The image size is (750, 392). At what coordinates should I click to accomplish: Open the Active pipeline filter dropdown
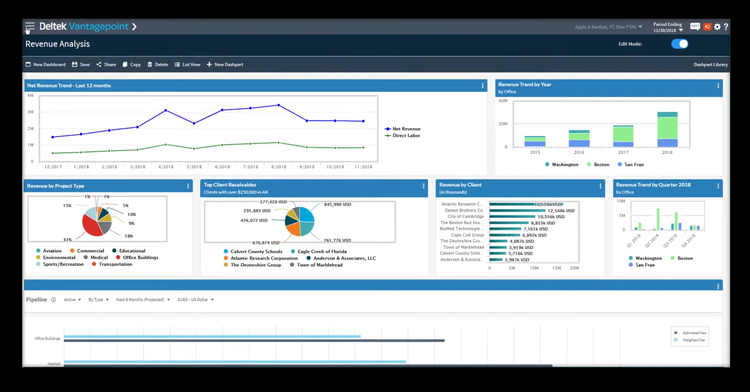coord(72,300)
